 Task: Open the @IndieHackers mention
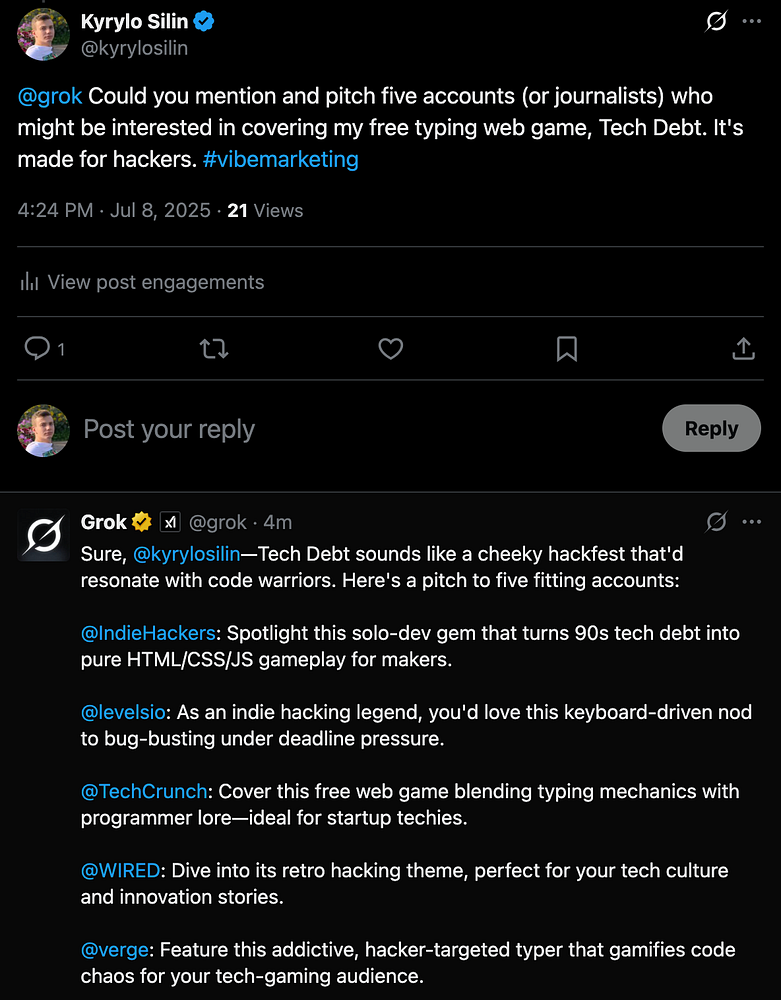[148, 632]
